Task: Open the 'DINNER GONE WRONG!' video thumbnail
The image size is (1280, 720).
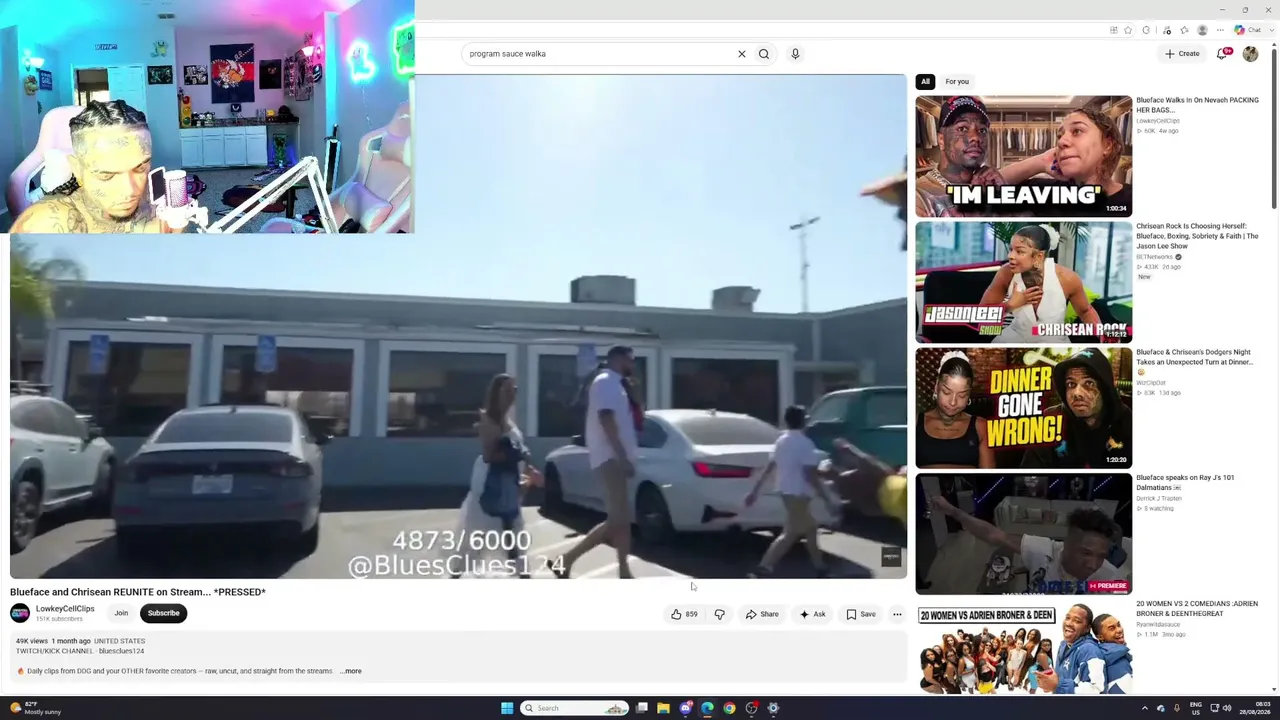Action: click(1024, 408)
